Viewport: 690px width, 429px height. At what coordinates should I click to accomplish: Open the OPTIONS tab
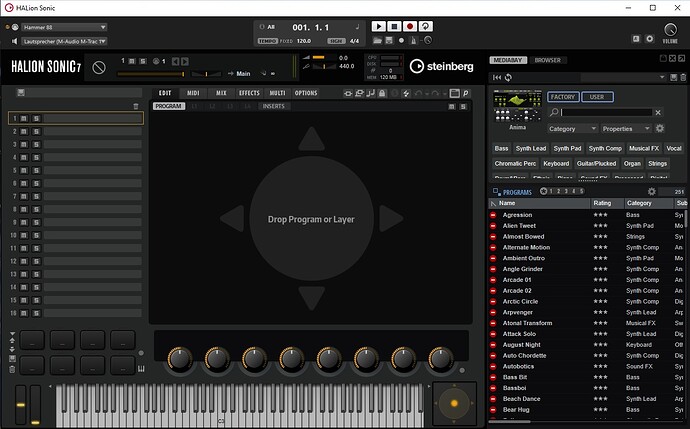pos(306,93)
